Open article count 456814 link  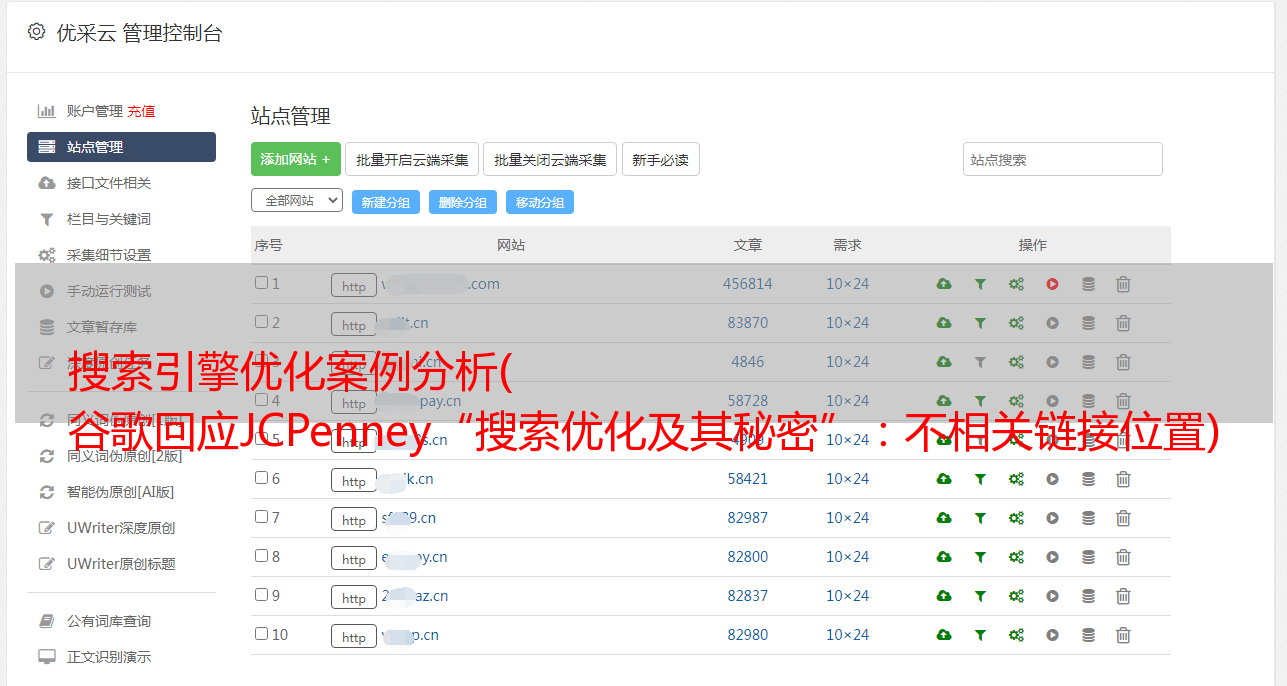(x=748, y=284)
